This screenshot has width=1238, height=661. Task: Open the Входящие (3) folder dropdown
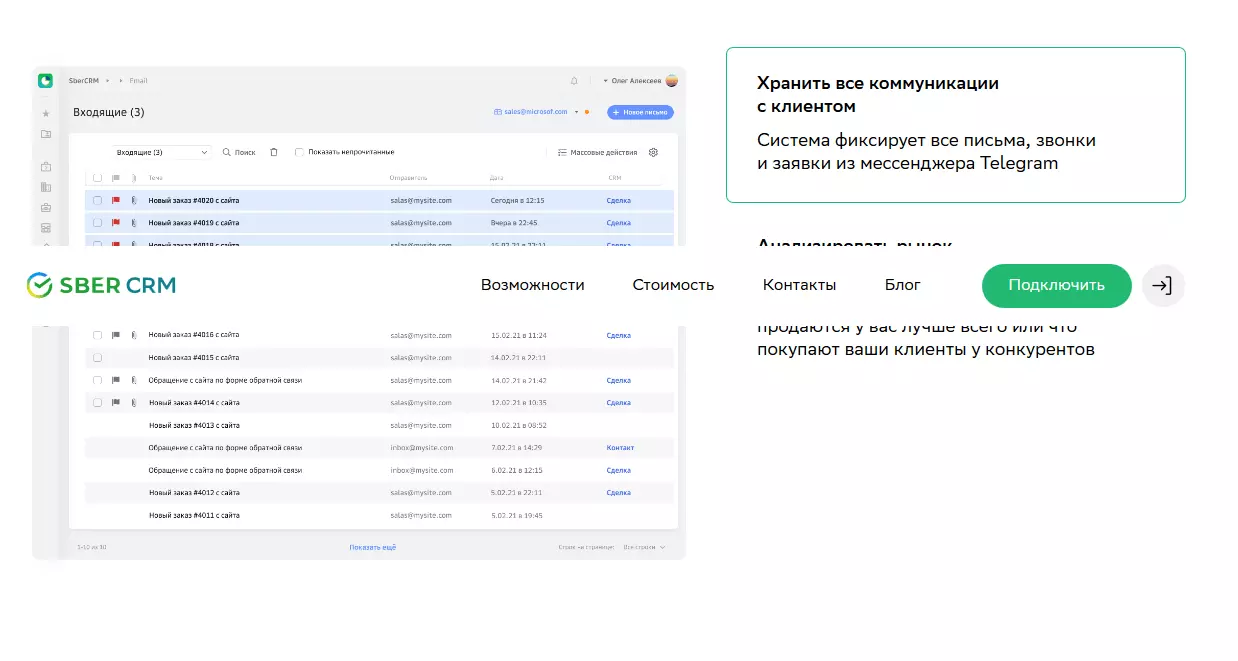161,152
